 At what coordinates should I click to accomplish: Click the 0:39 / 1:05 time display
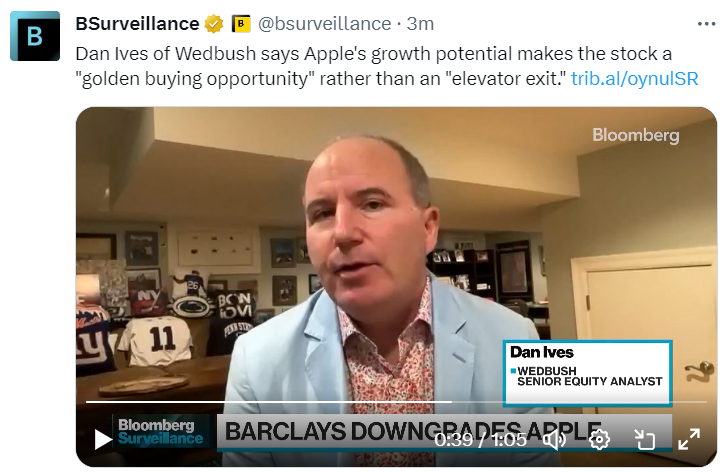[480, 440]
